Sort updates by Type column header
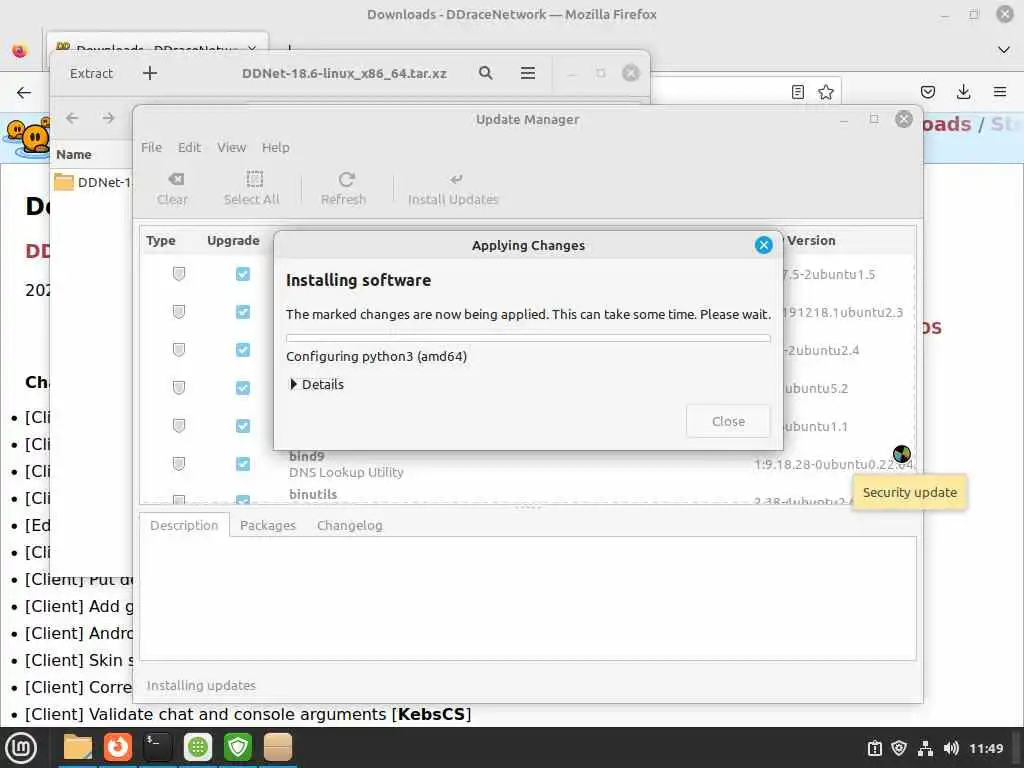 pyautogui.click(x=161, y=240)
